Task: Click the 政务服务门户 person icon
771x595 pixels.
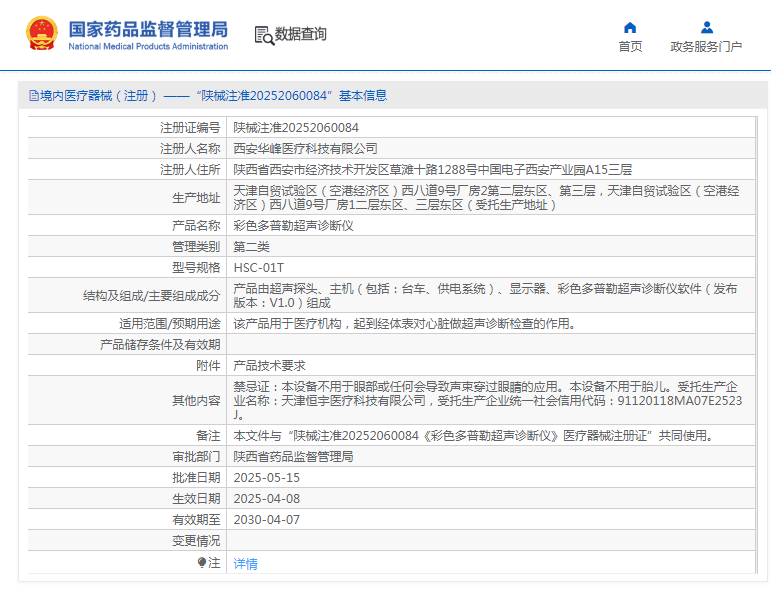Action: point(706,27)
